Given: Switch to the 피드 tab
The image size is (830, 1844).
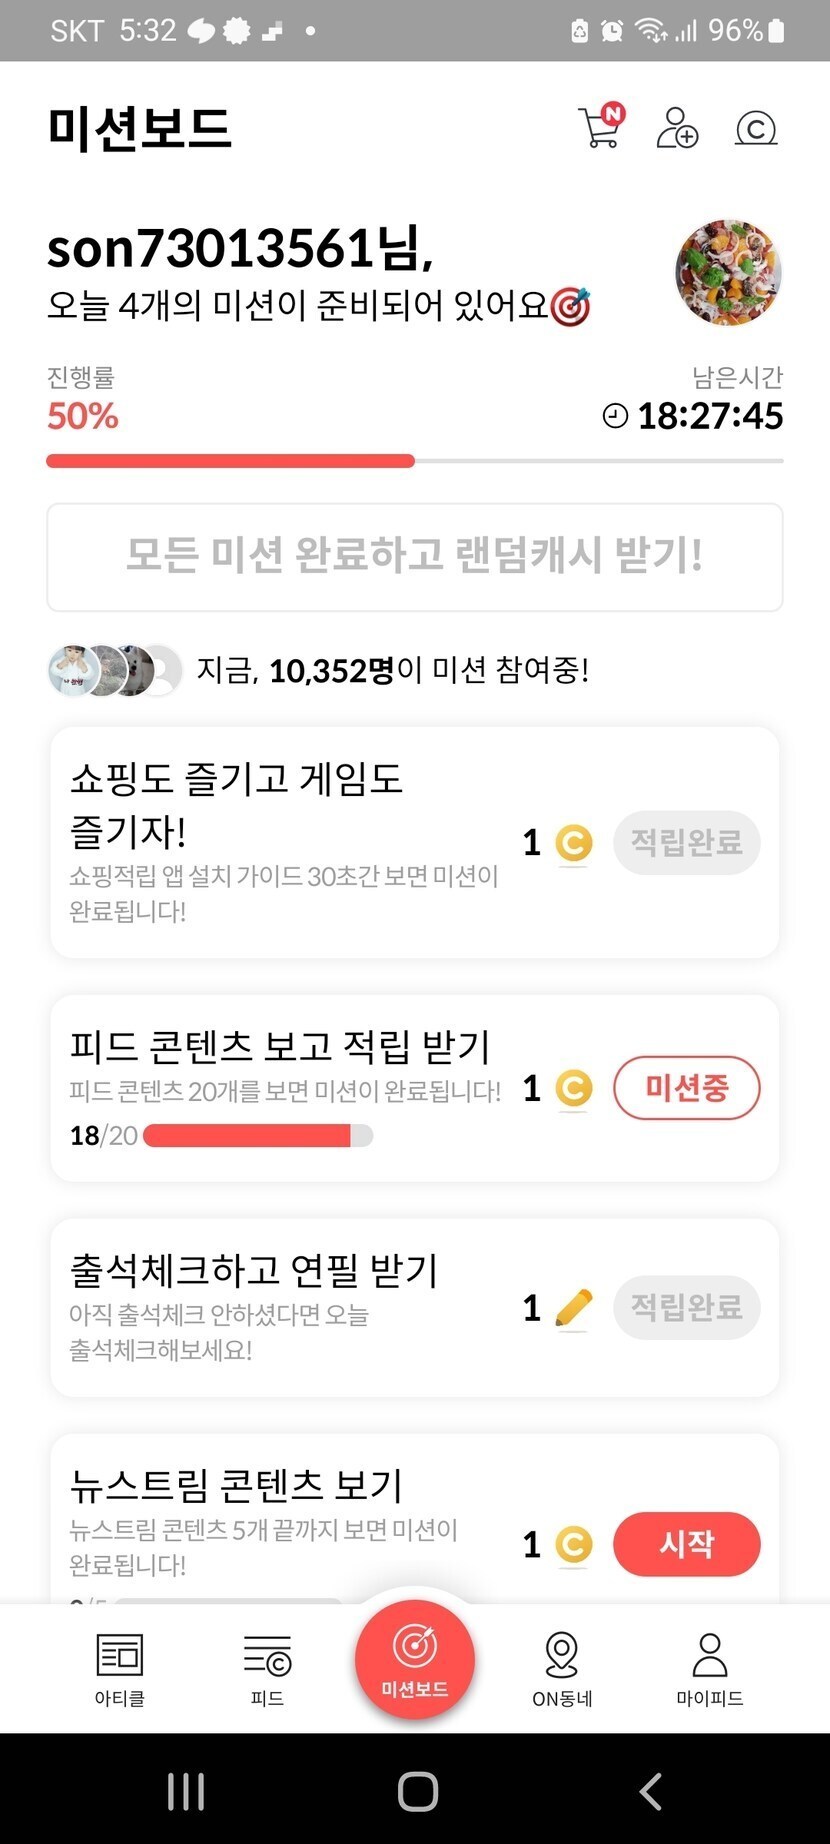Looking at the screenshot, I should [x=267, y=1669].
